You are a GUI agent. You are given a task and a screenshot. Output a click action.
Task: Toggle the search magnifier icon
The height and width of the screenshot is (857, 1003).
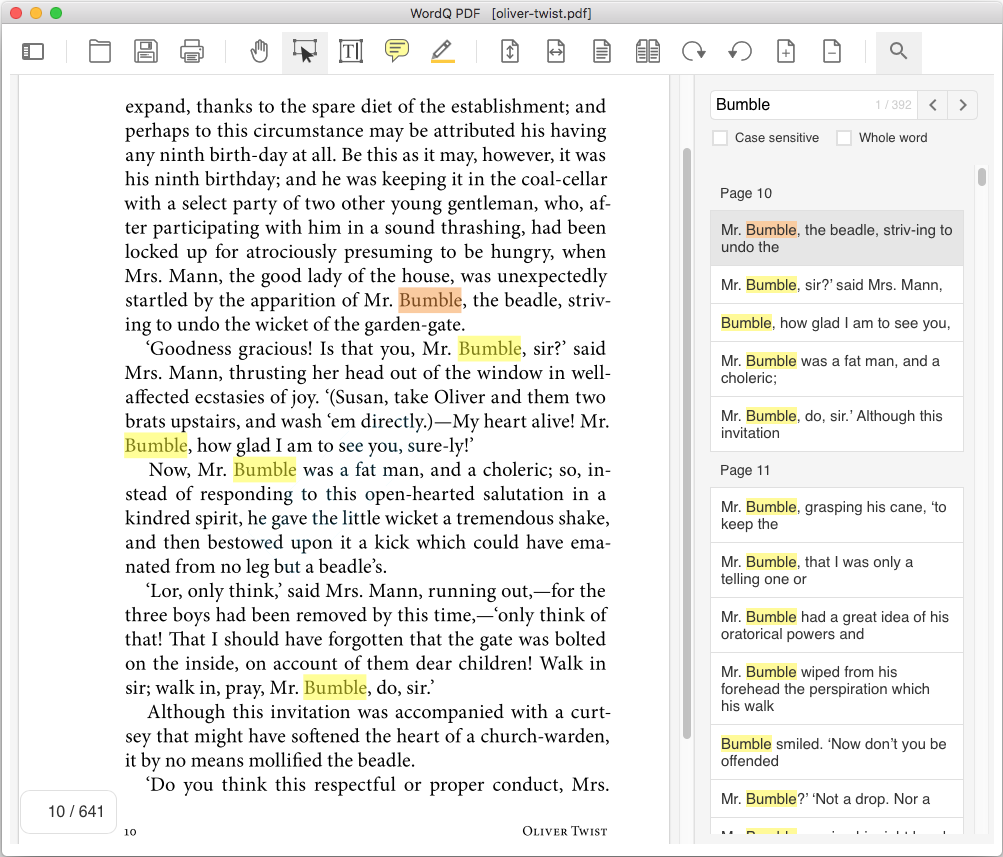click(899, 51)
